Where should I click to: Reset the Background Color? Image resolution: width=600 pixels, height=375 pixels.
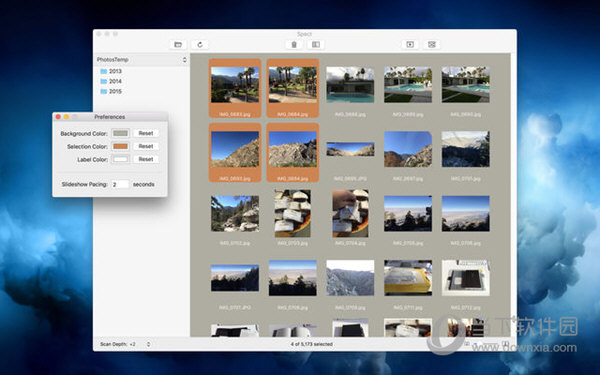click(146, 133)
